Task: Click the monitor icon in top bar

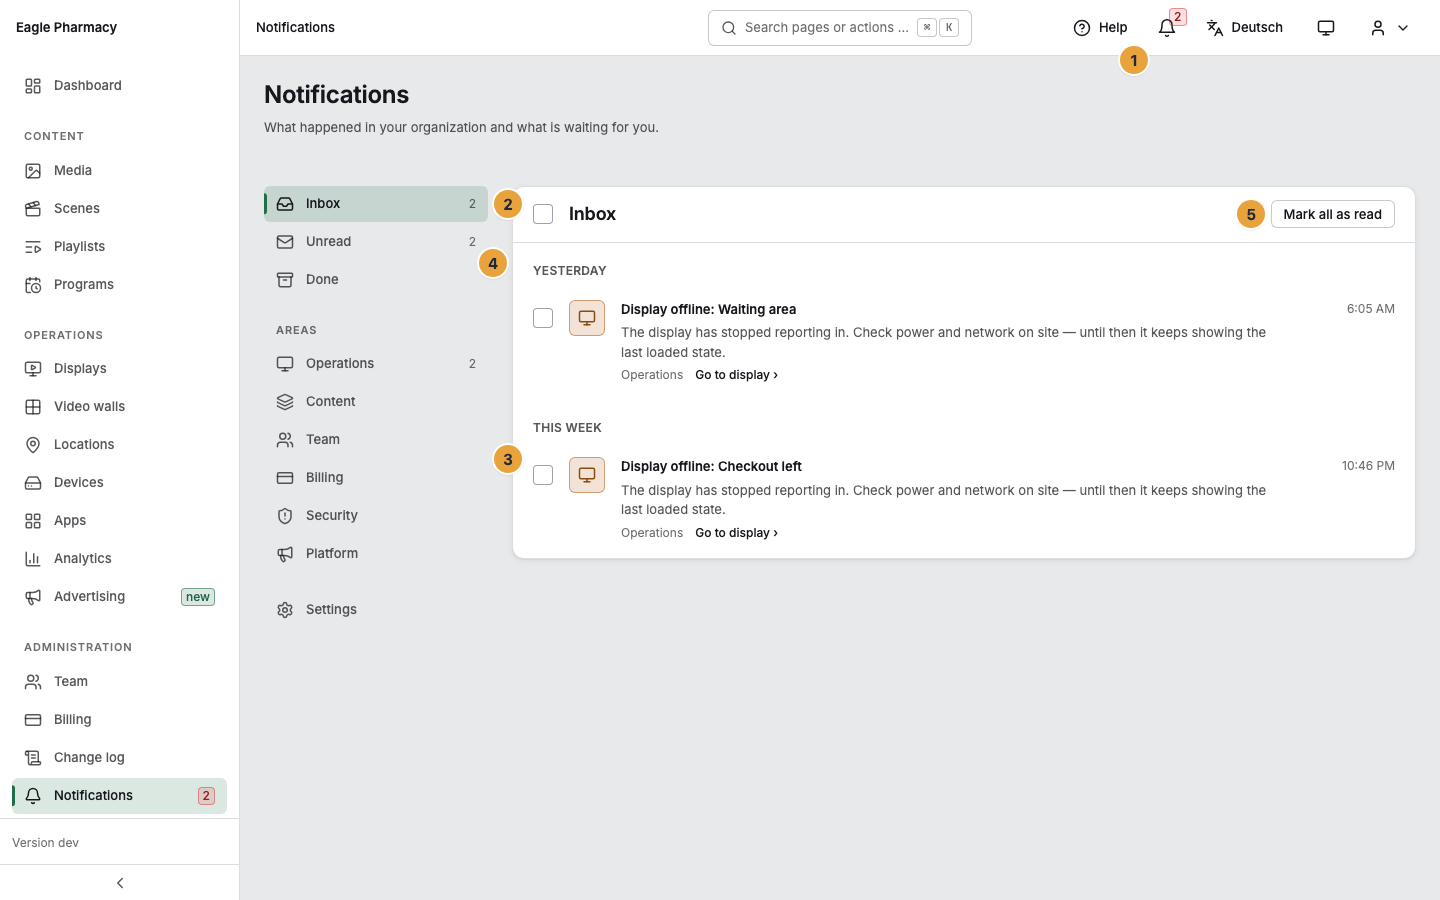Action: [x=1326, y=28]
